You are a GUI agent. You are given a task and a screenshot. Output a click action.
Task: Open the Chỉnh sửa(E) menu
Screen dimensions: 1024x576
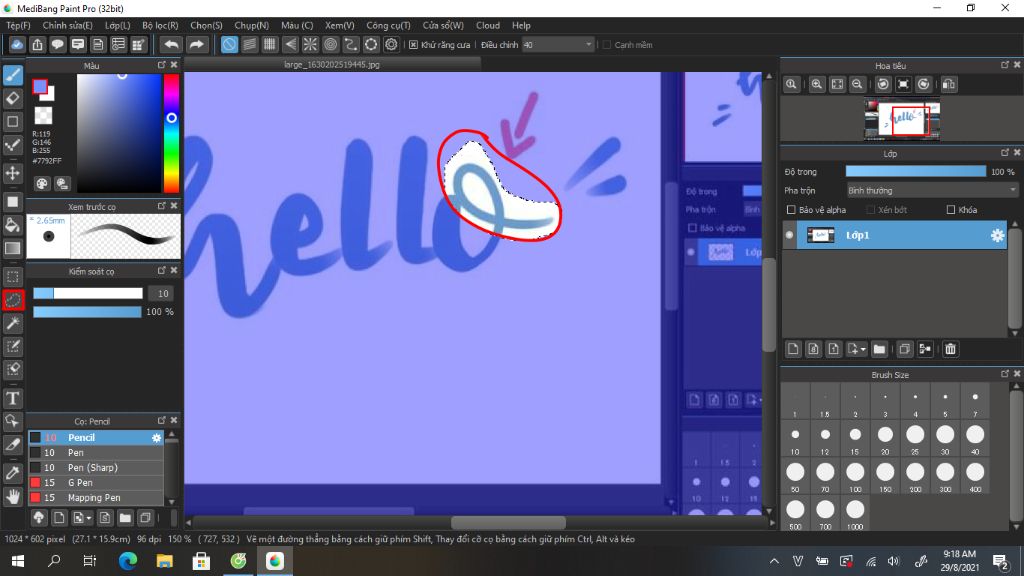pos(67,25)
